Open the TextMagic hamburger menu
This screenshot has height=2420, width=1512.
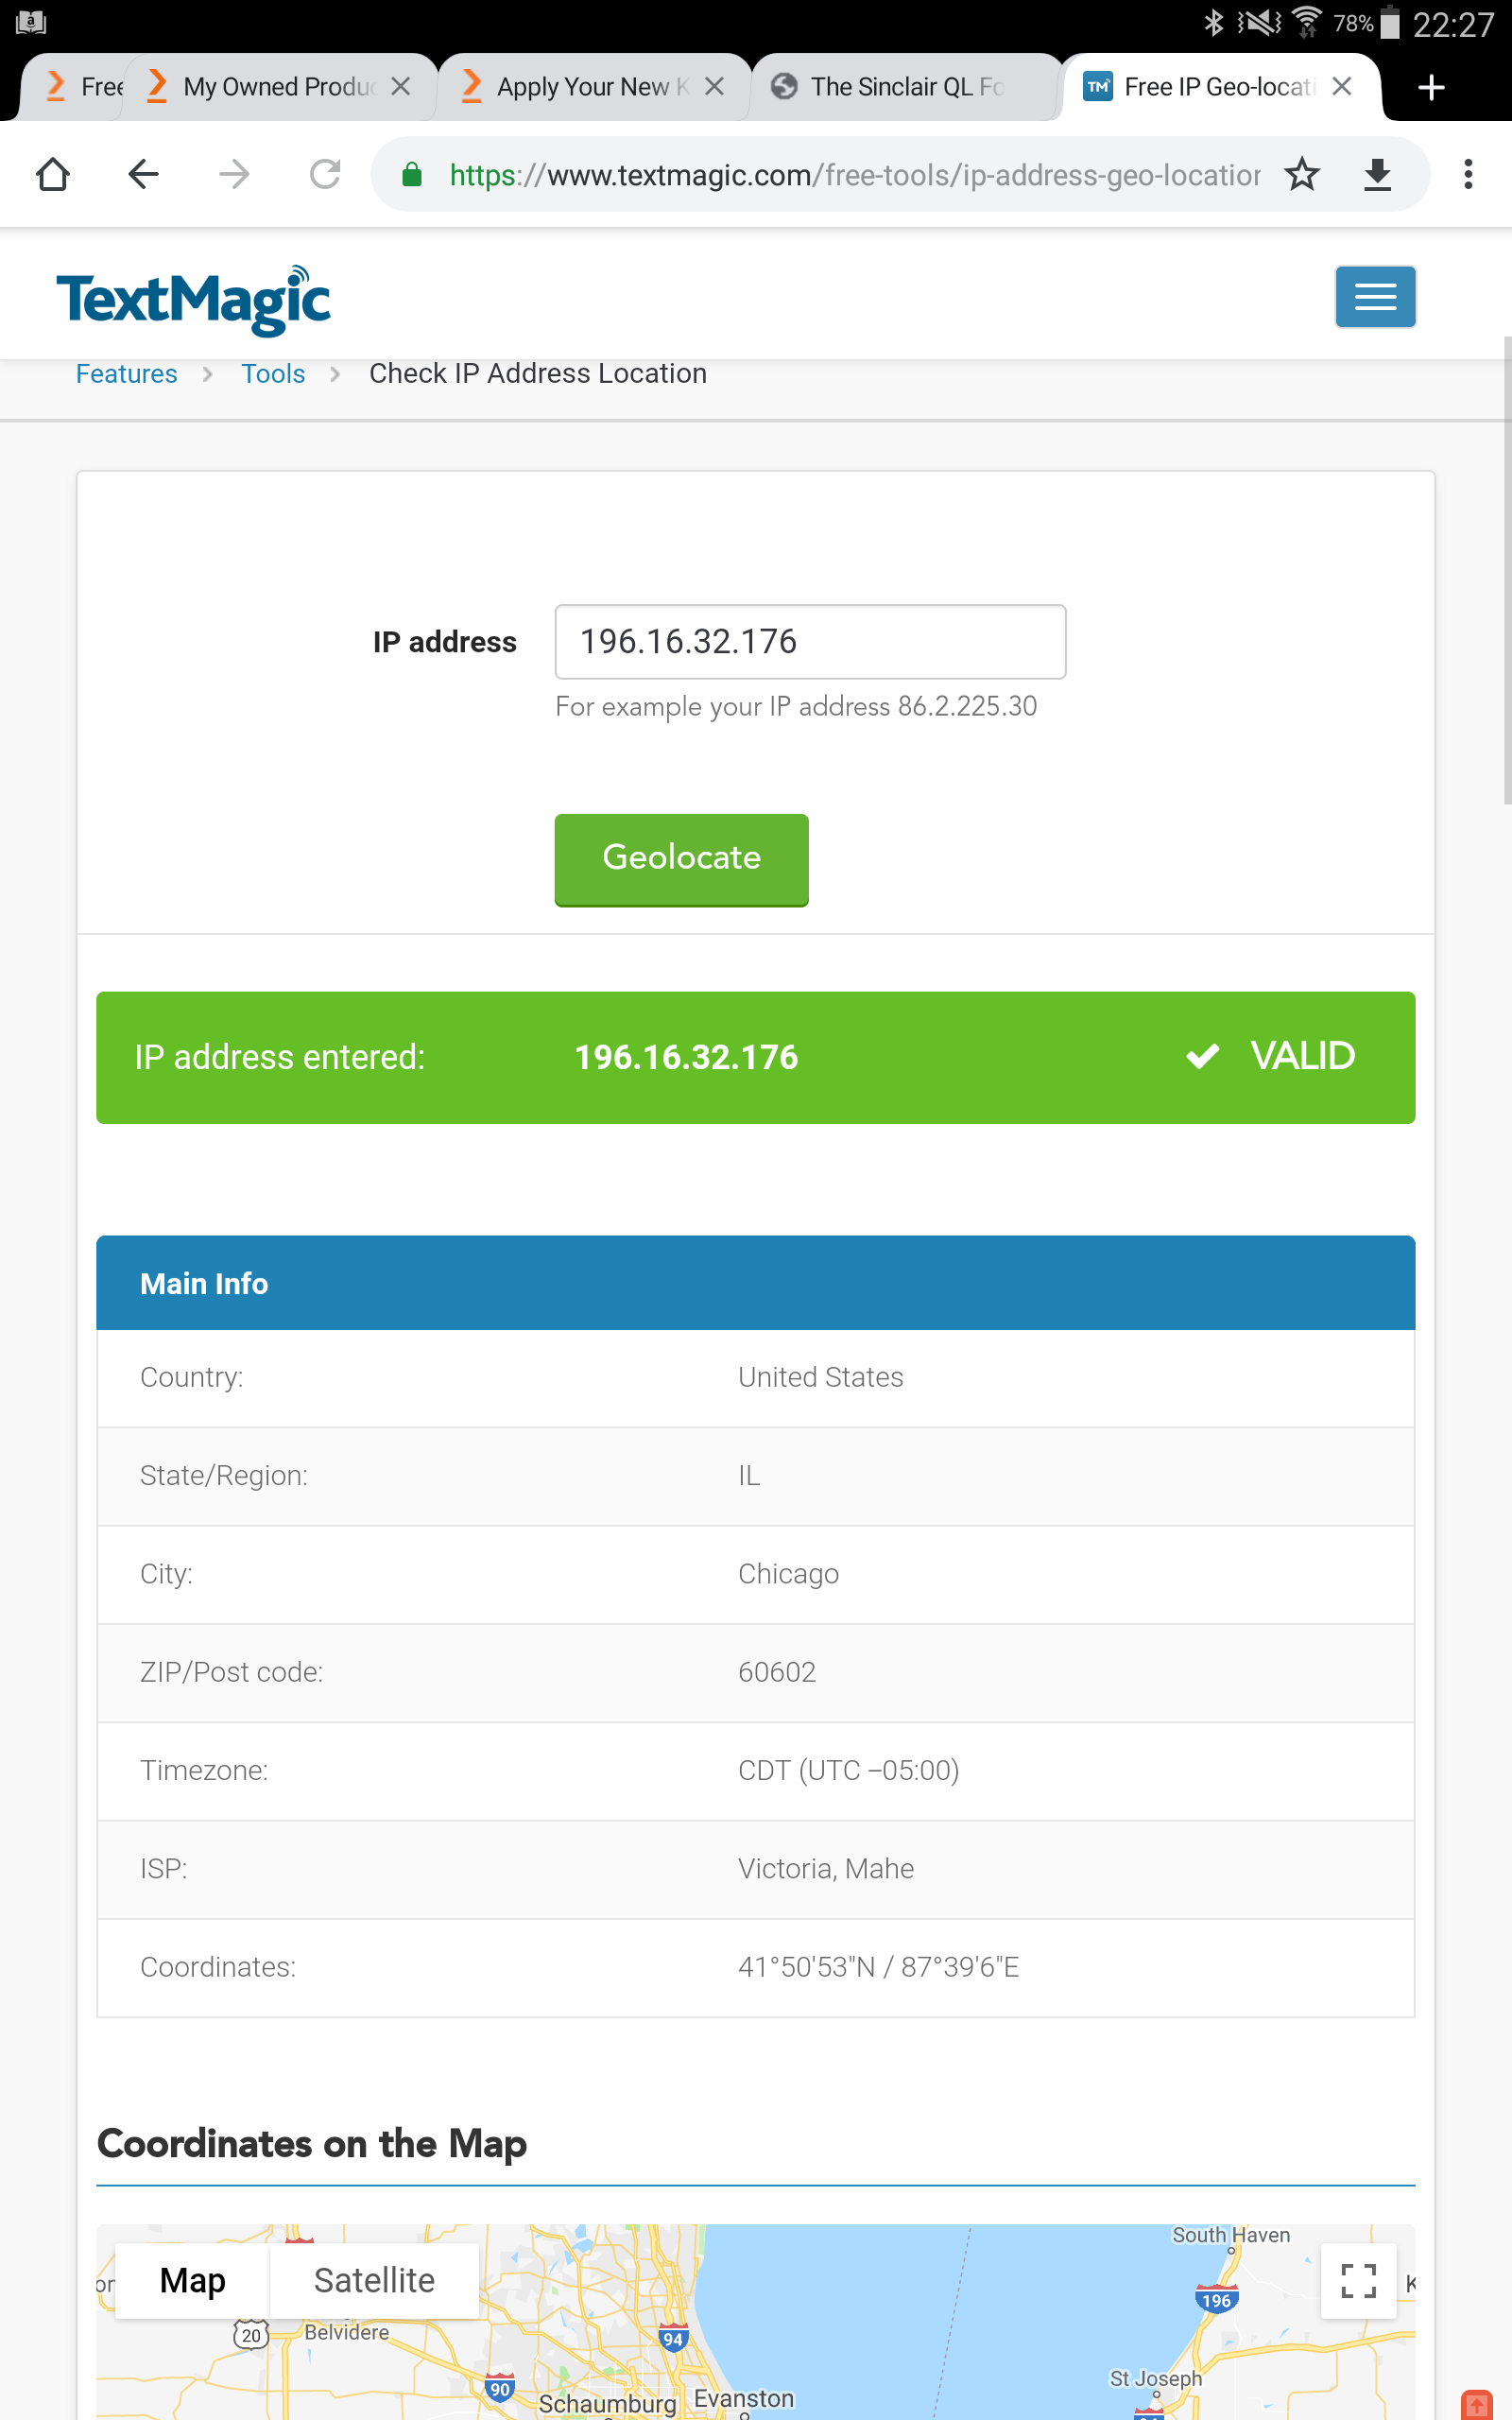pos(1375,296)
